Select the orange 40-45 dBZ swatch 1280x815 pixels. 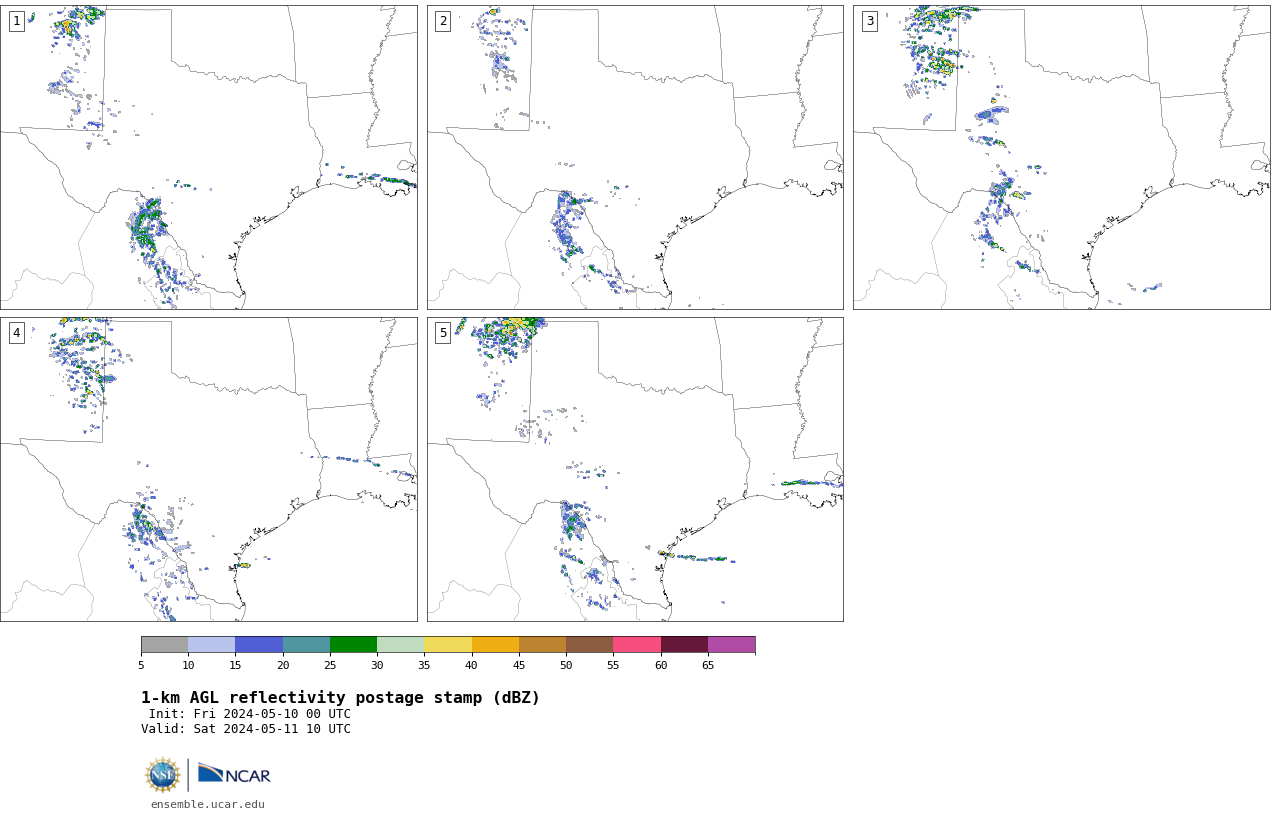495,644
